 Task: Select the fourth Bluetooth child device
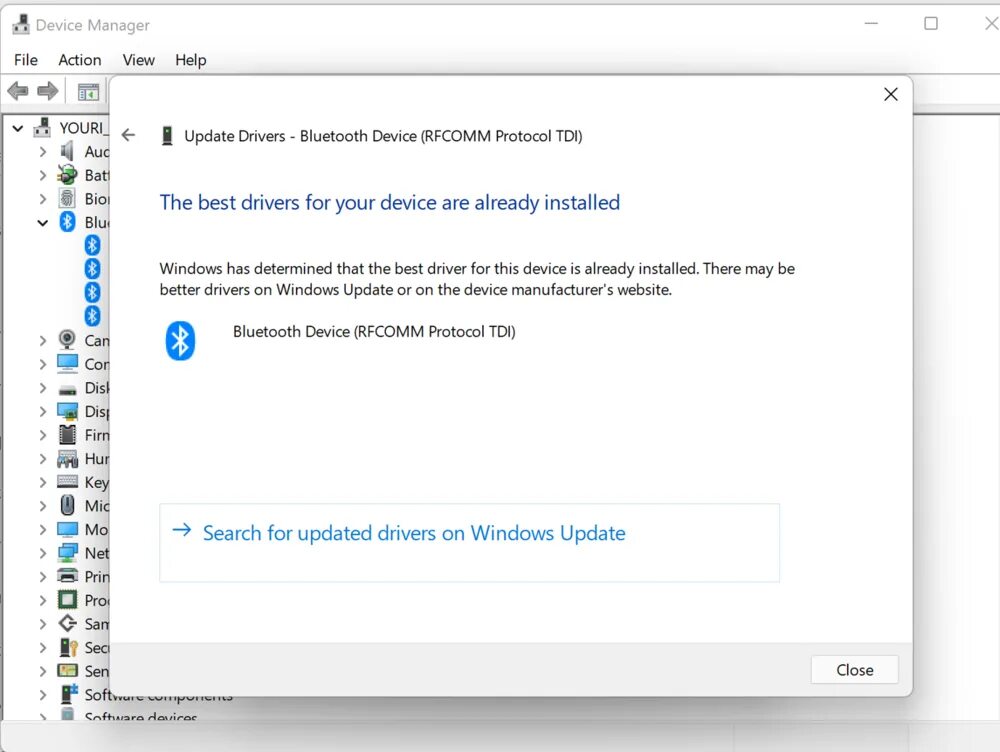[x=92, y=316]
